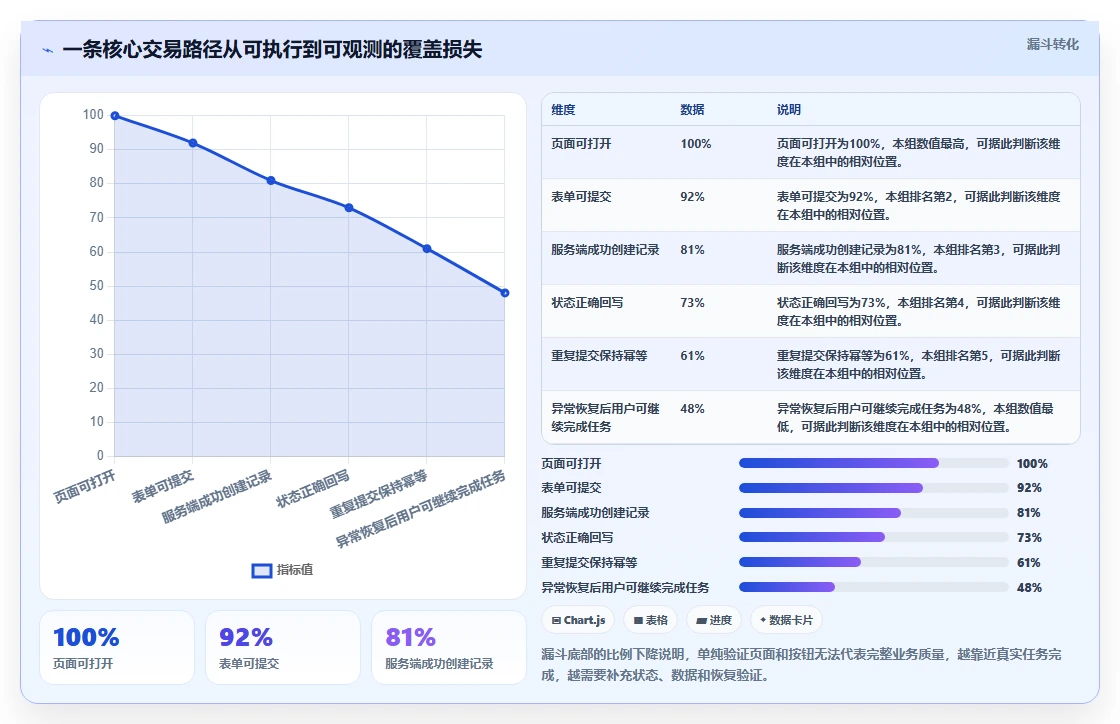Click the 数据 table column header

point(692,110)
